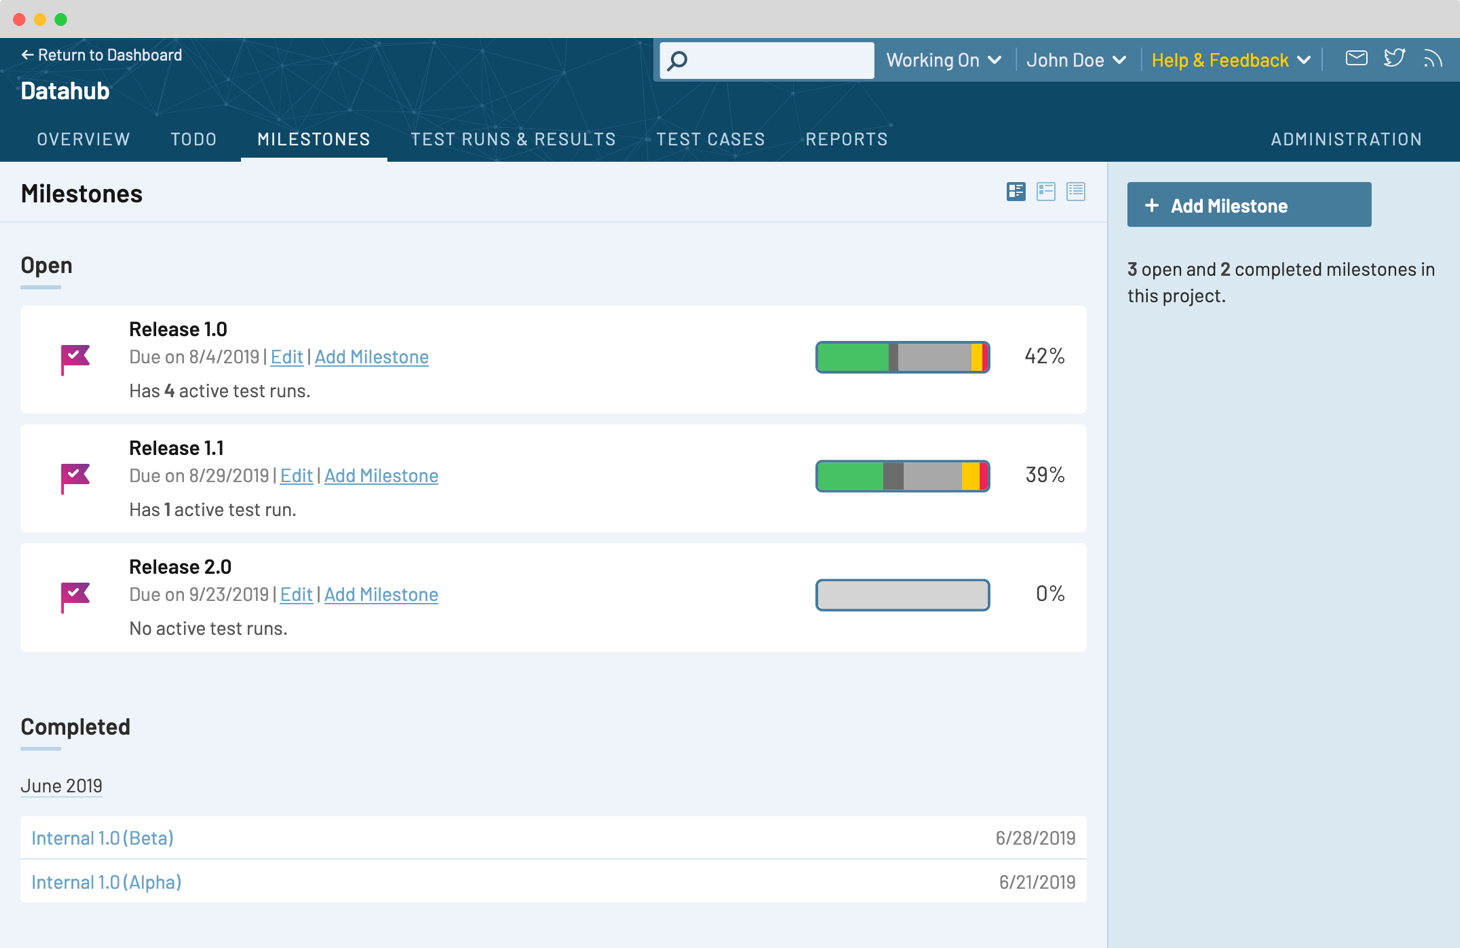Click the 6/28/2019 completion date
The image size is (1460, 948).
1036,838
